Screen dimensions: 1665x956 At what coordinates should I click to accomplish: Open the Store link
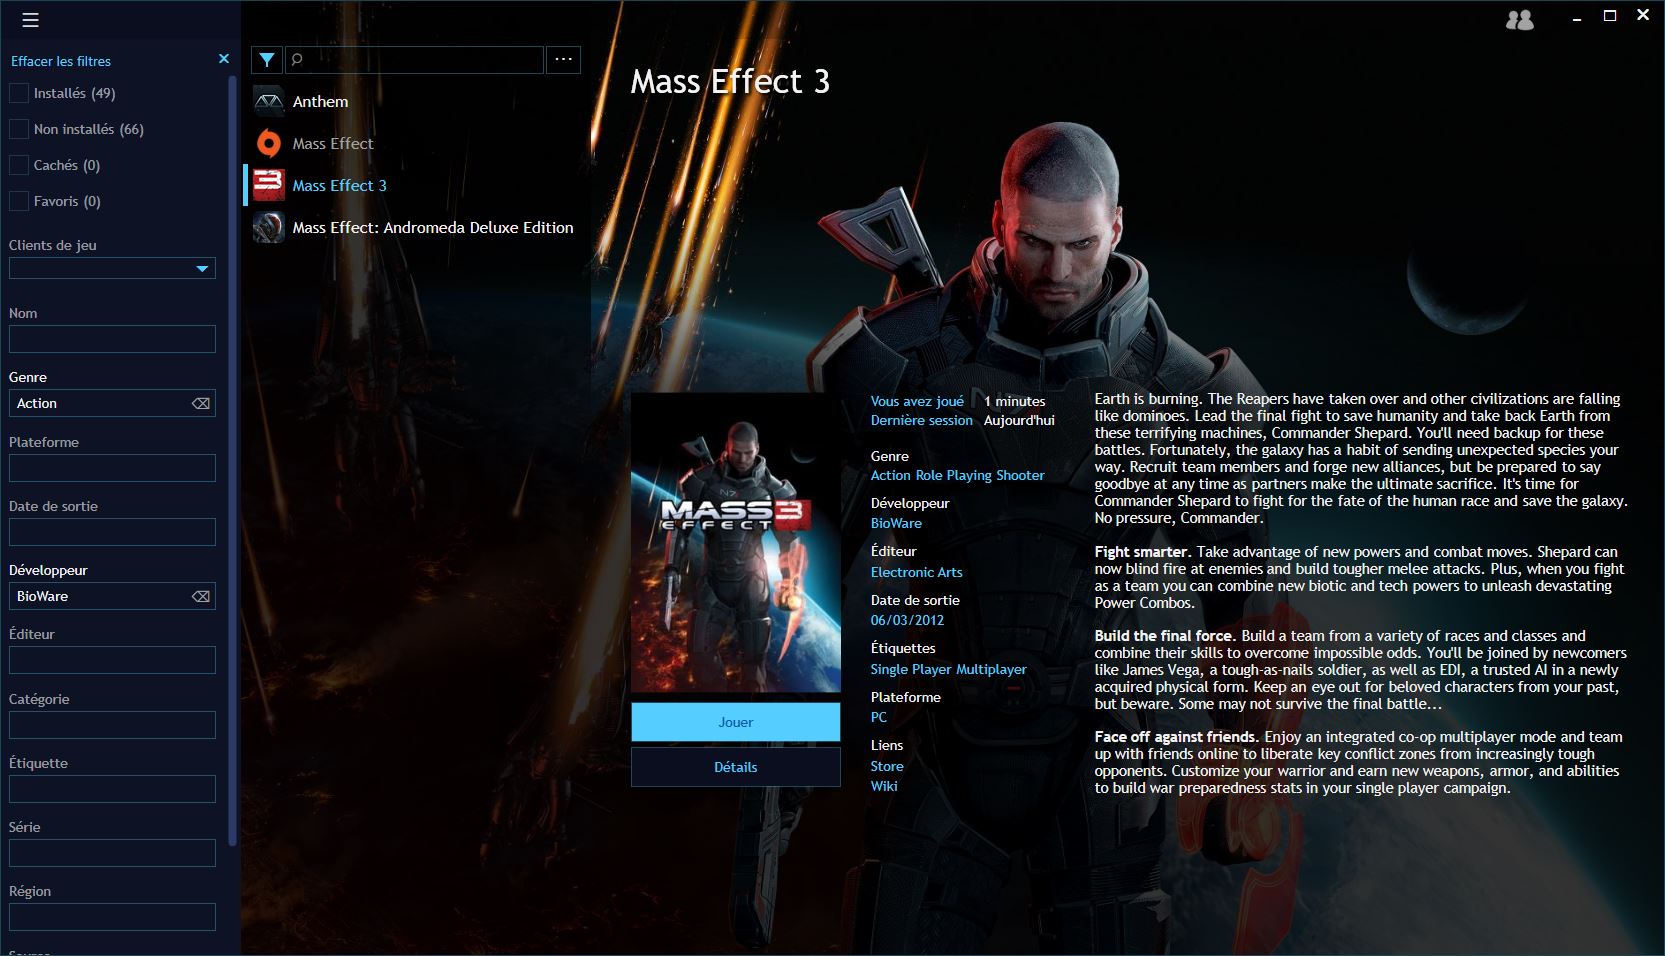click(887, 766)
